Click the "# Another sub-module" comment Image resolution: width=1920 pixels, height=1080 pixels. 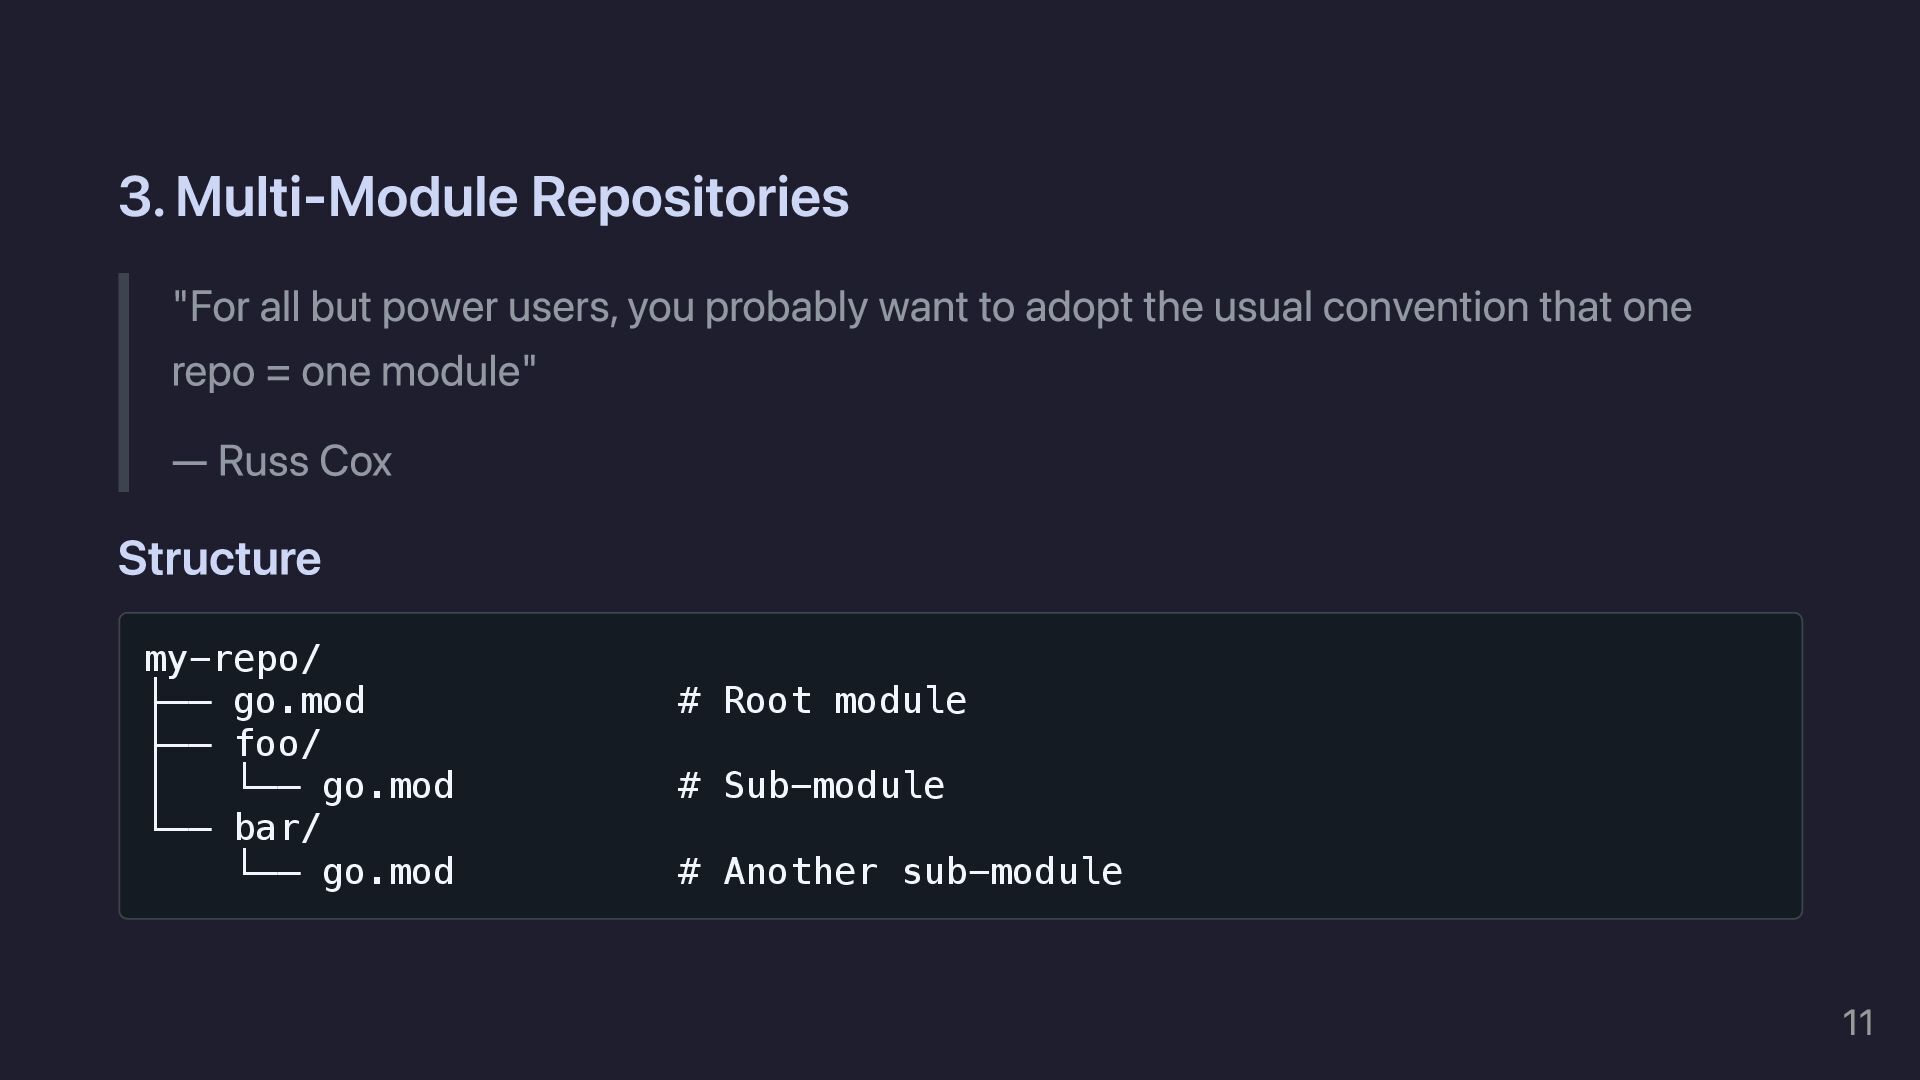point(900,872)
